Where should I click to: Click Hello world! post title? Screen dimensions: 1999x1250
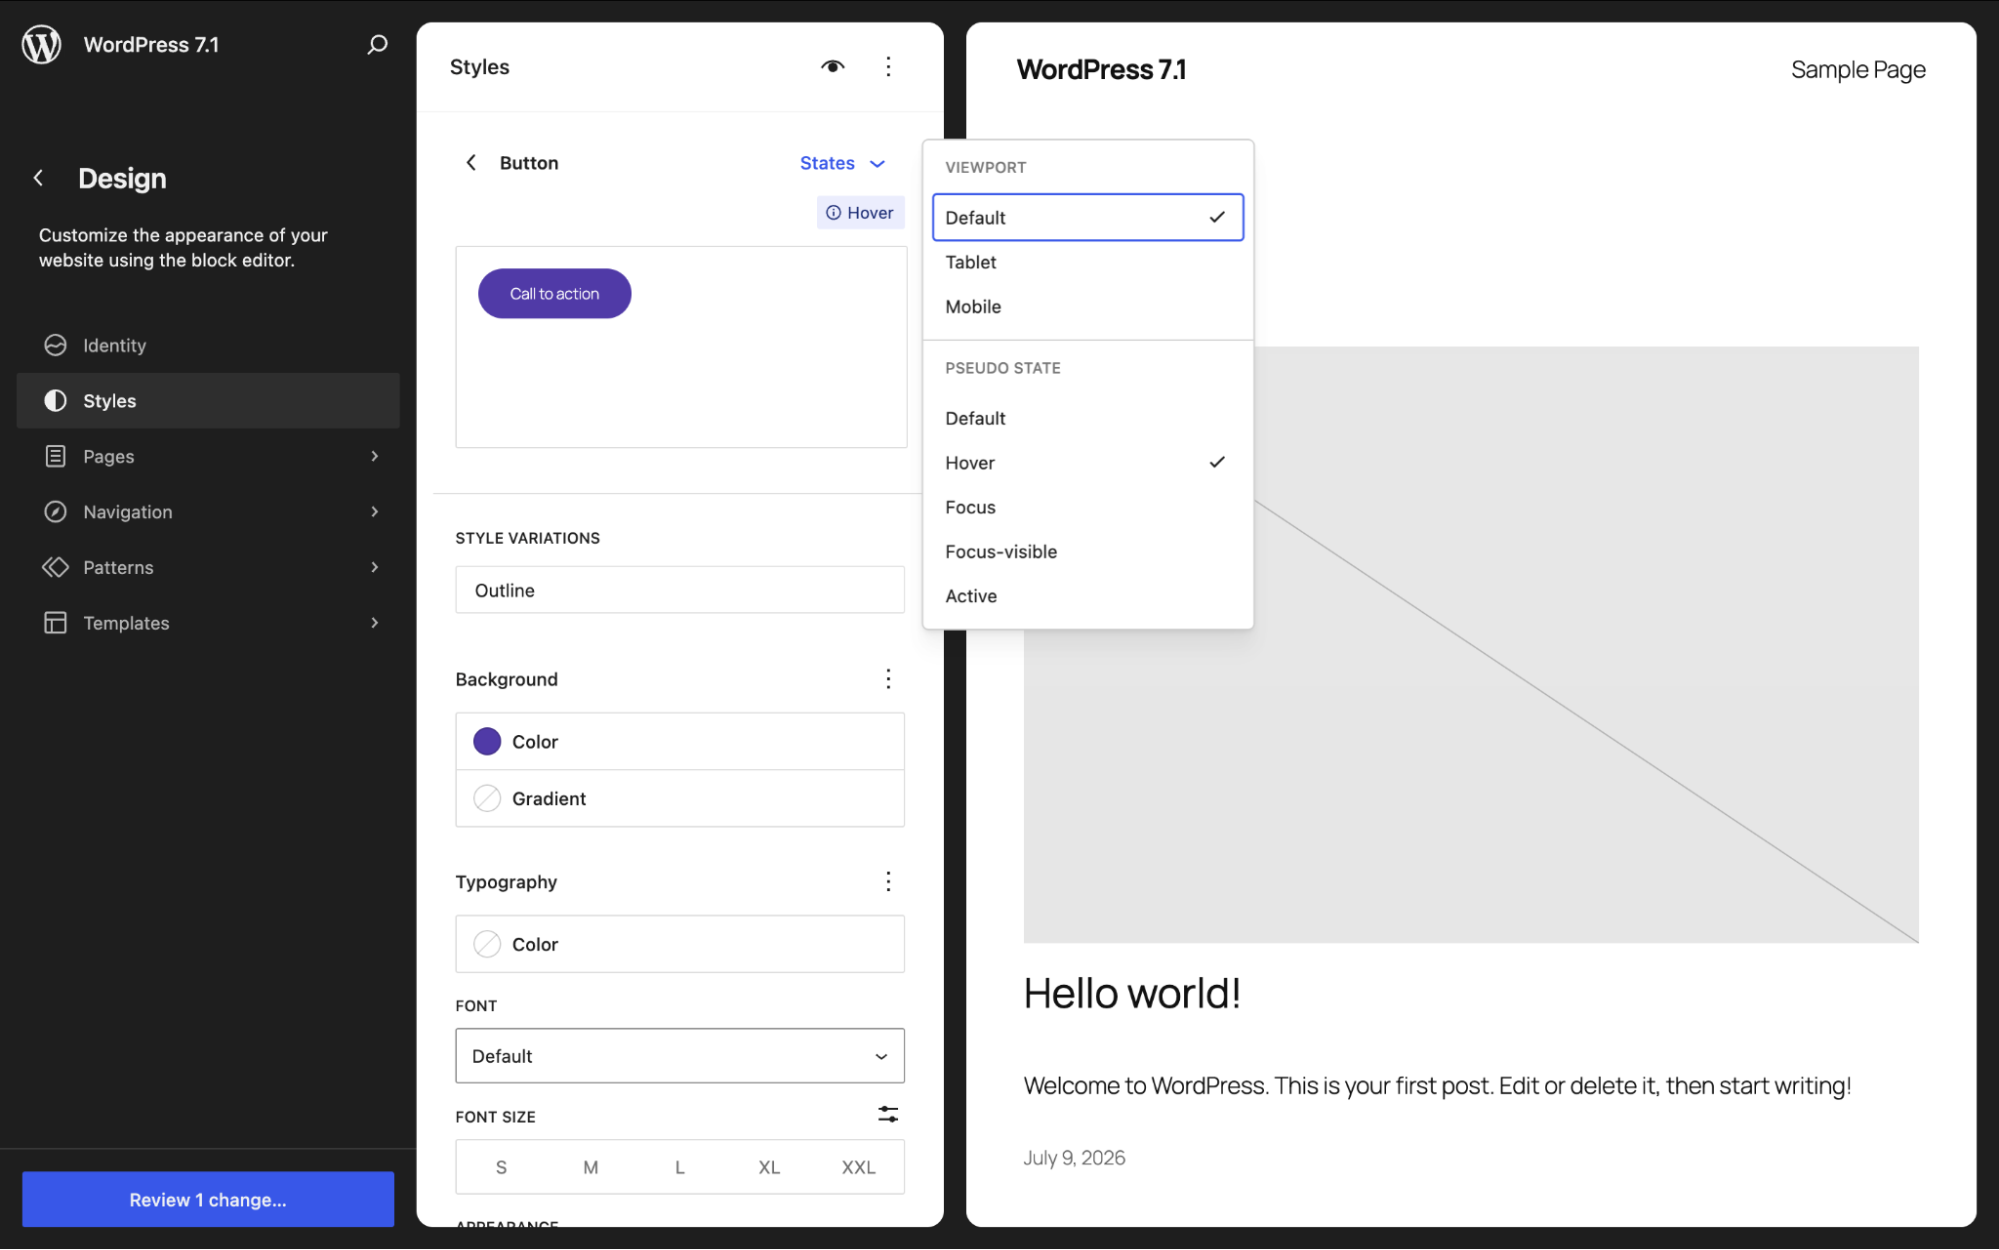pyautogui.click(x=1132, y=993)
